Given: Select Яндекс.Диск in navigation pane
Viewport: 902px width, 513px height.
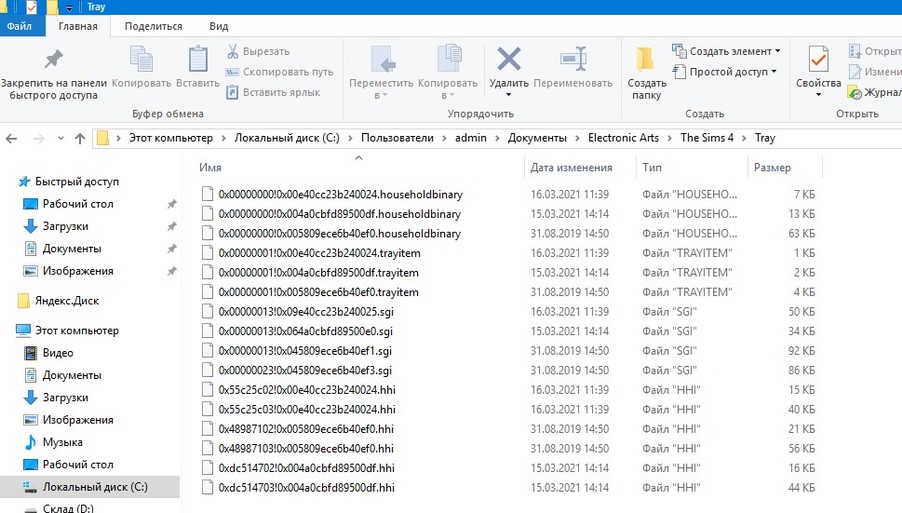Looking at the screenshot, I should pos(68,300).
